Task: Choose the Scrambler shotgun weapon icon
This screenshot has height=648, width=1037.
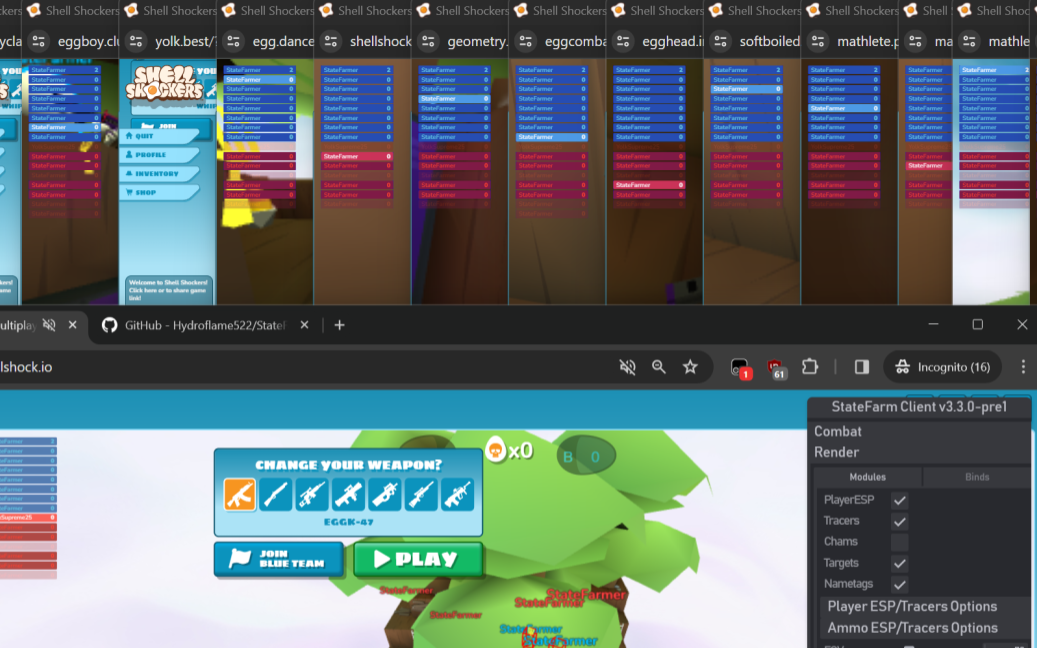Action: (x=276, y=495)
